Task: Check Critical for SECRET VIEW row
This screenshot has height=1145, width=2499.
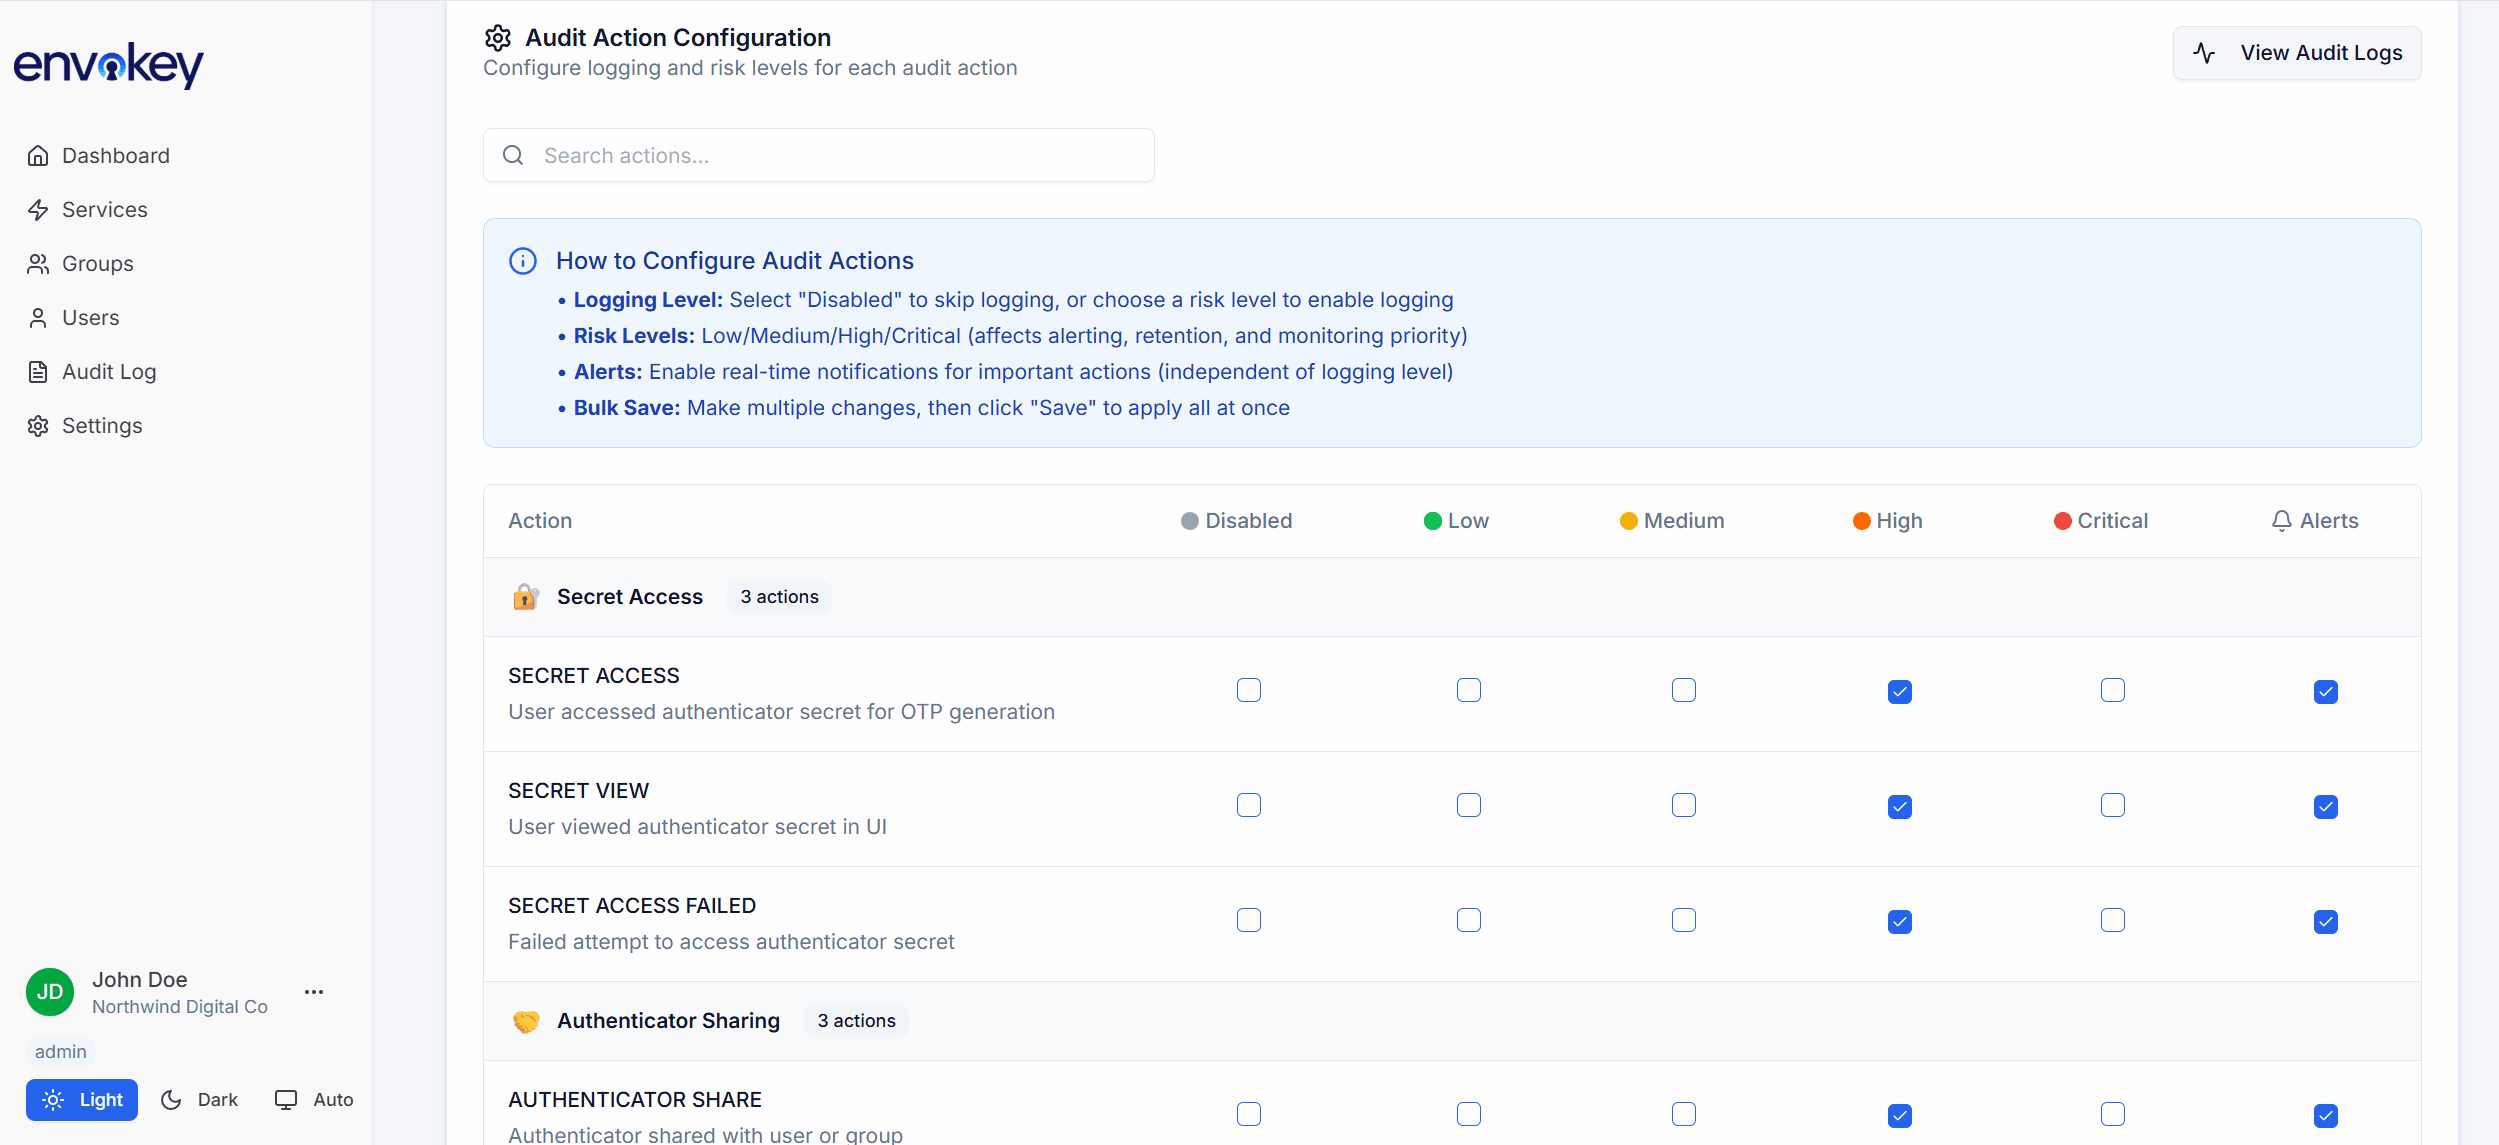Action: coord(2113,805)
